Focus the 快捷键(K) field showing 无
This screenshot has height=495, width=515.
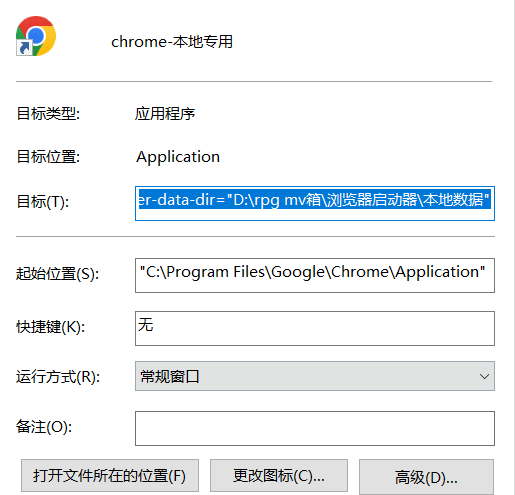tap(315, 328)
